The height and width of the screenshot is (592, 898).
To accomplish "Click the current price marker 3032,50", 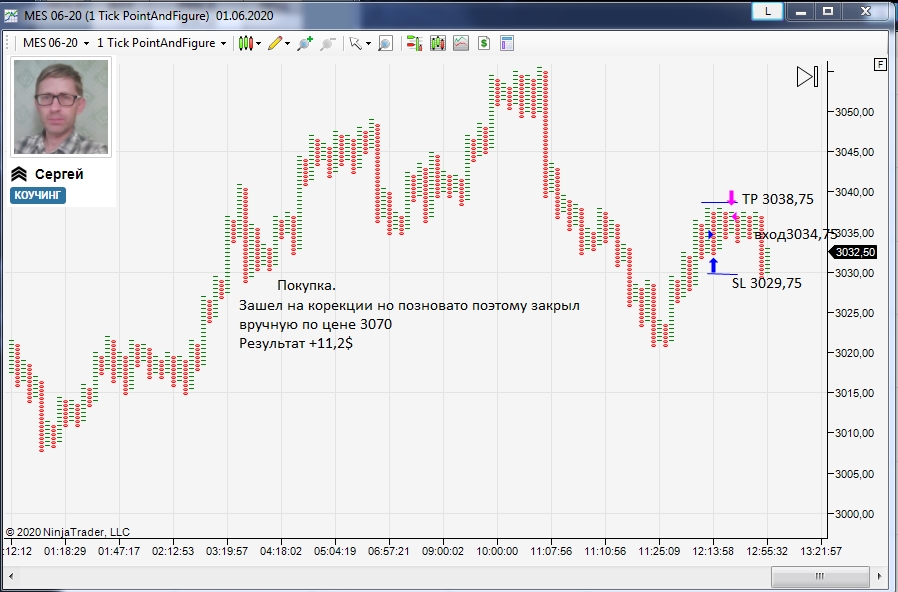I will [x=855, y=252].
